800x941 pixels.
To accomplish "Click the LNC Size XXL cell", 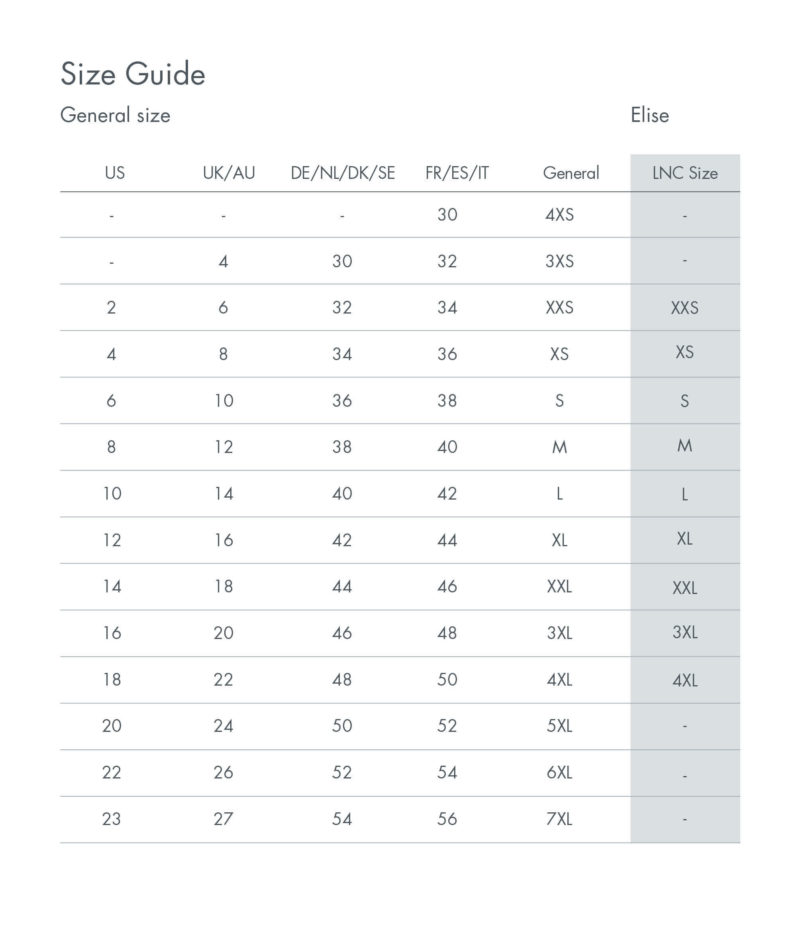I will pyautogui.click(x=685, y=588).
